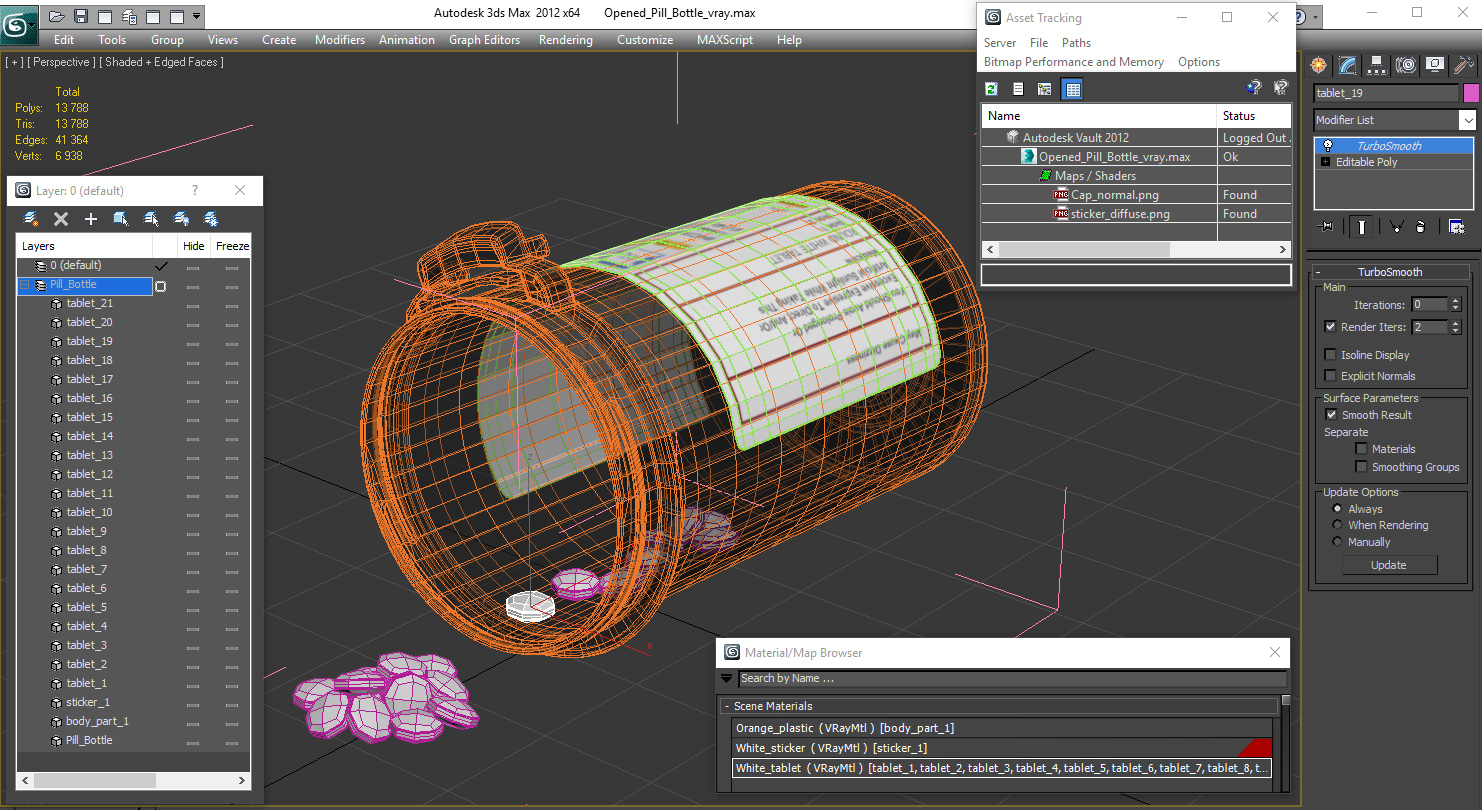The height and width of the screenshot is (810, 1482).
Task: Click the Search by Name field
Action: 1011,679
